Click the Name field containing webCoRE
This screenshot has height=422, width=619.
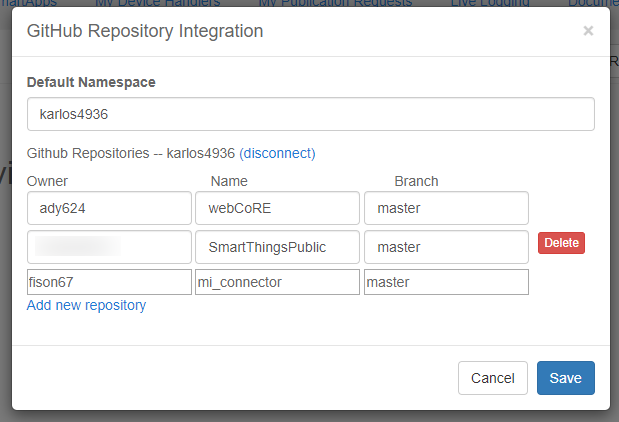click(278, 208)
